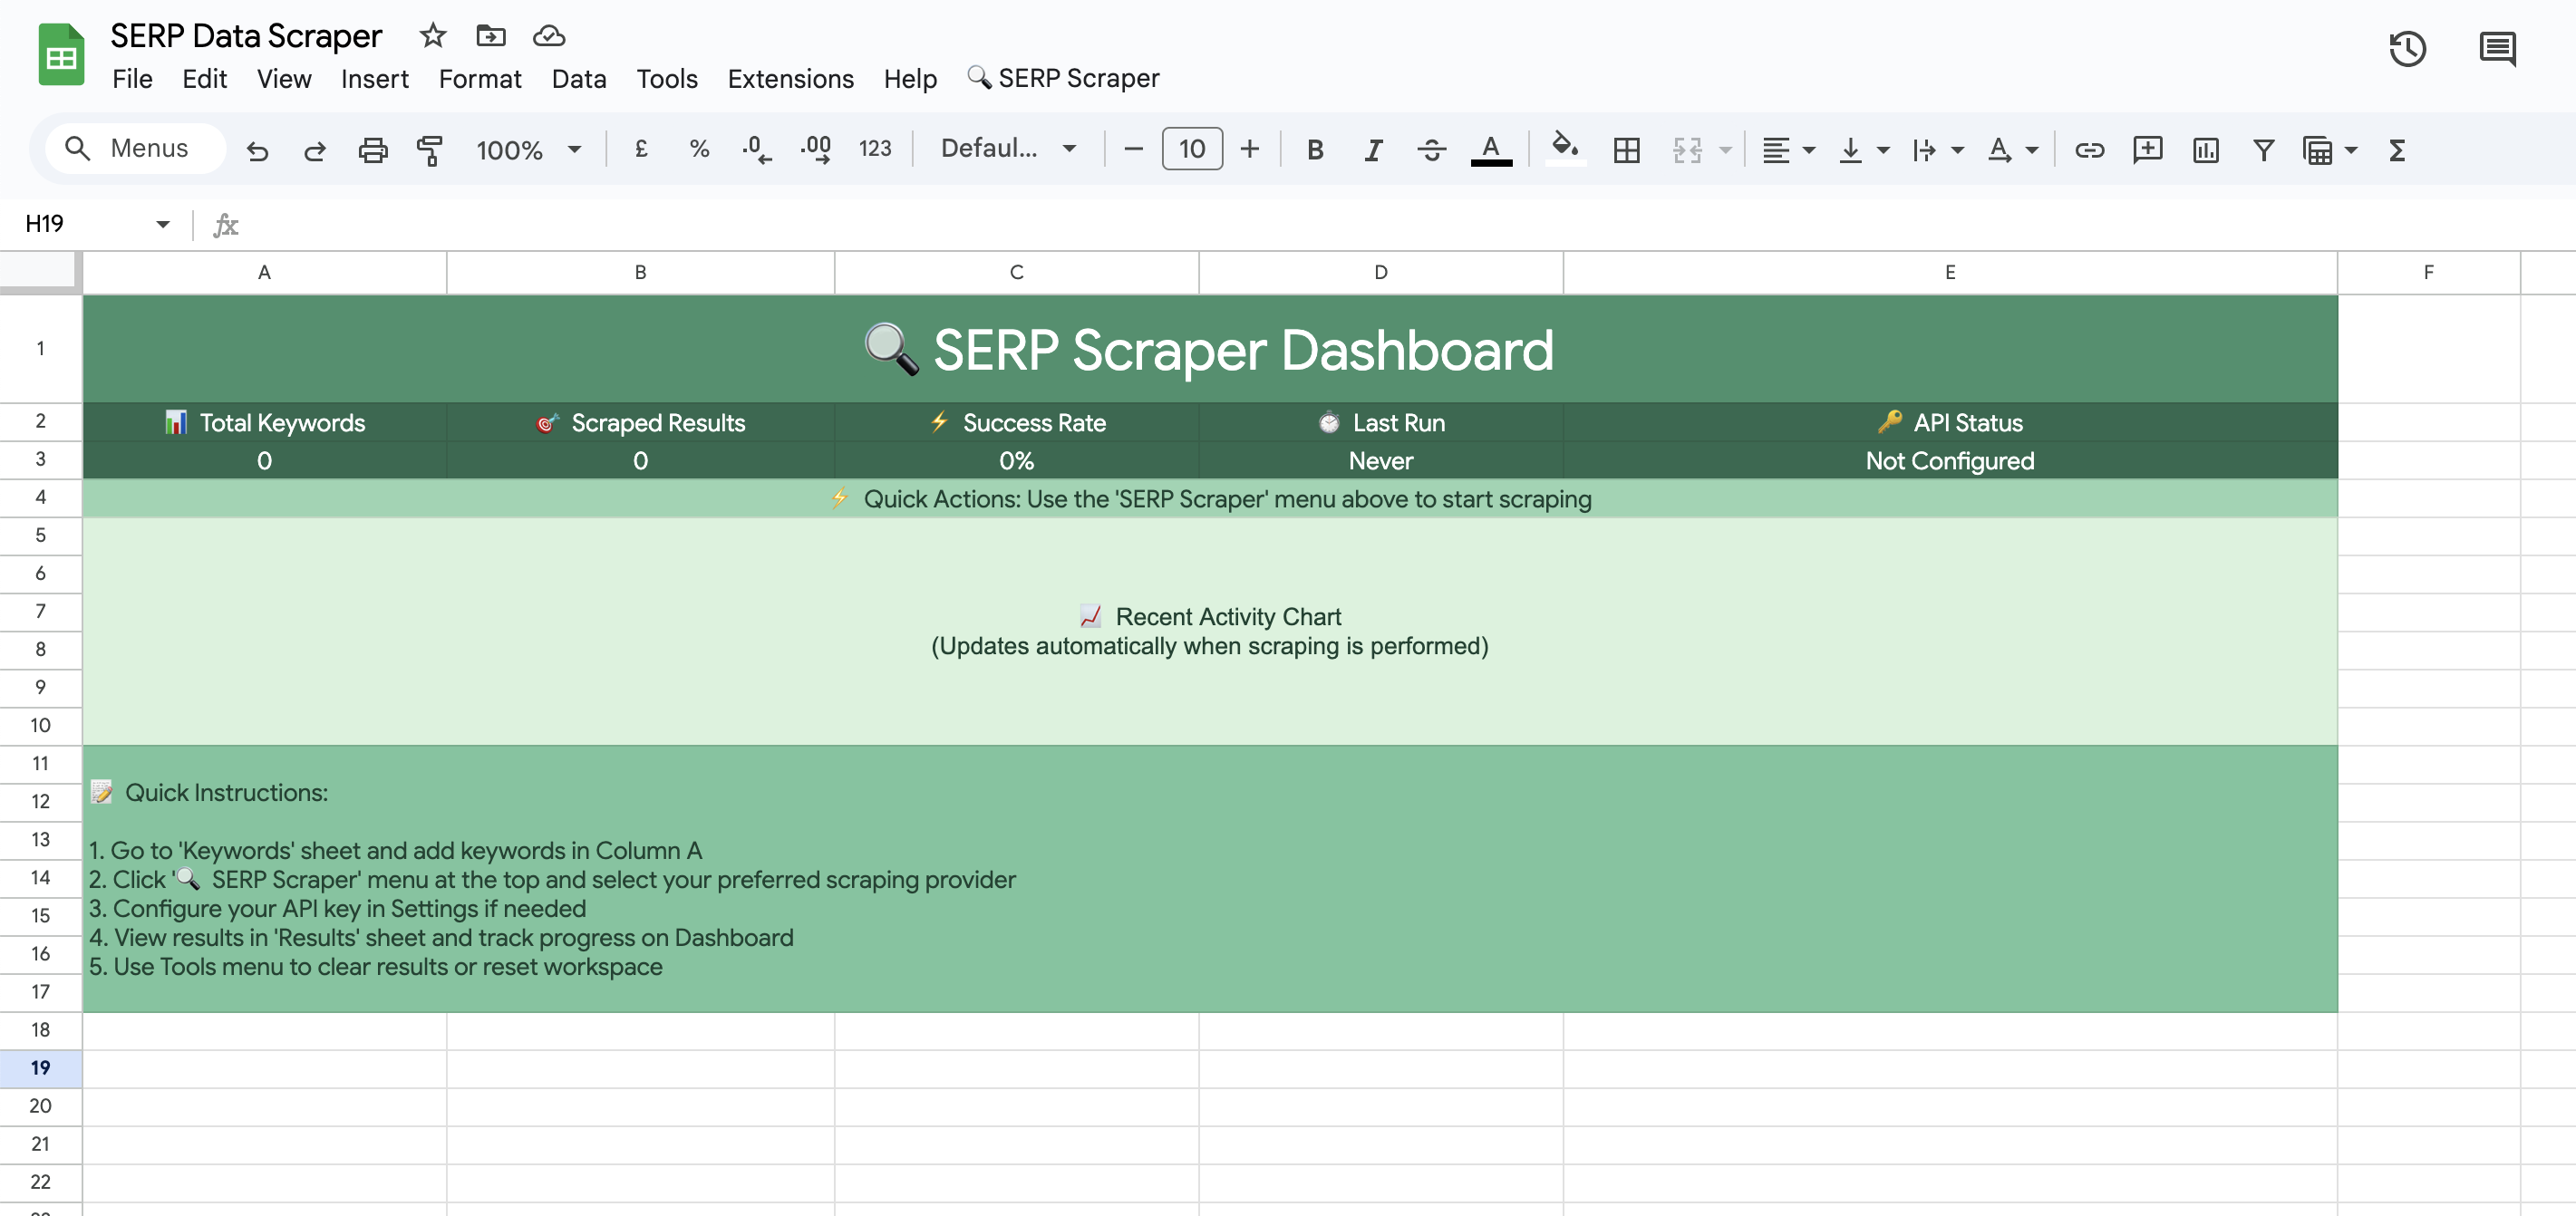This screenshot has width=2576, height=1216.
Task: Open the font size selector dropdown
Action: click(x=1192, y=148)
